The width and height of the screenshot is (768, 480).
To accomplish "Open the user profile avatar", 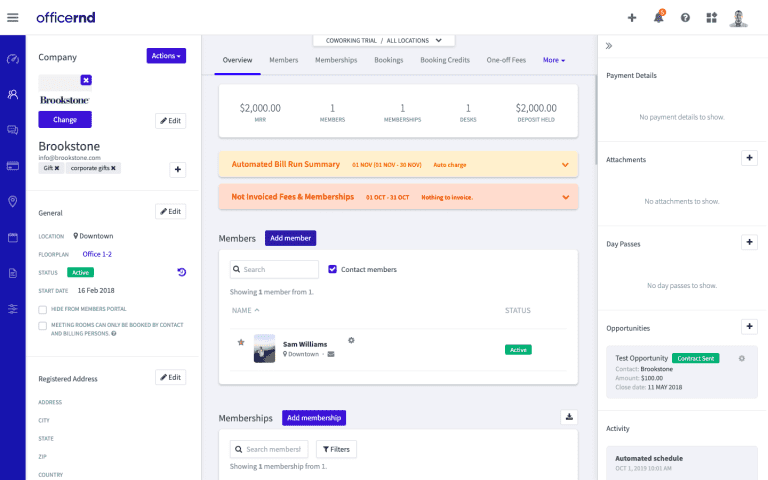I will coord(738,18).
